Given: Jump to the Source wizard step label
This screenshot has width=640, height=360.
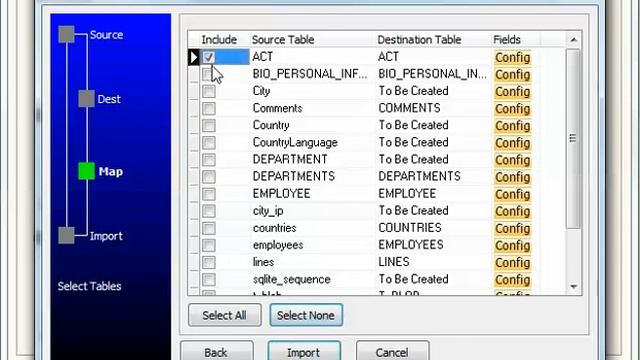Looking at the screenshot, I should (x=106, y=35).
